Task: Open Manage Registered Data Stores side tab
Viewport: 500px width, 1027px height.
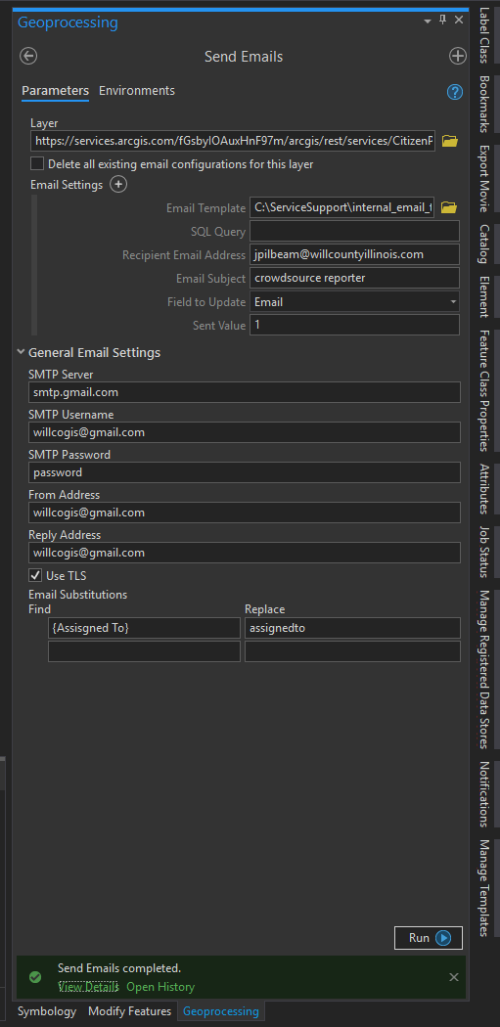Action: pos(484,669)
